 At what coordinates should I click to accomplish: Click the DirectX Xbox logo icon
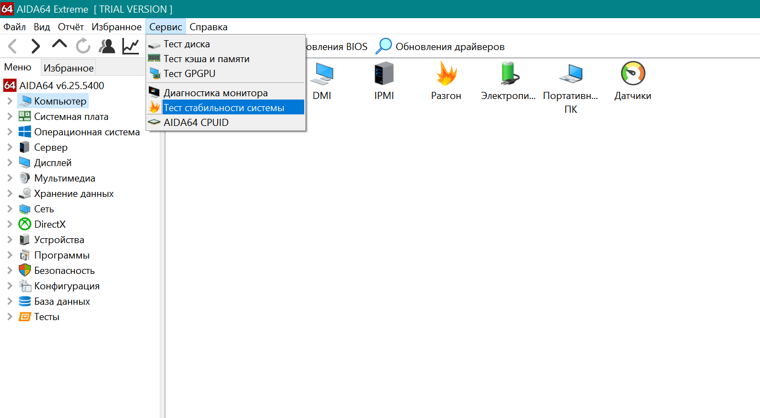click(25, 224)
